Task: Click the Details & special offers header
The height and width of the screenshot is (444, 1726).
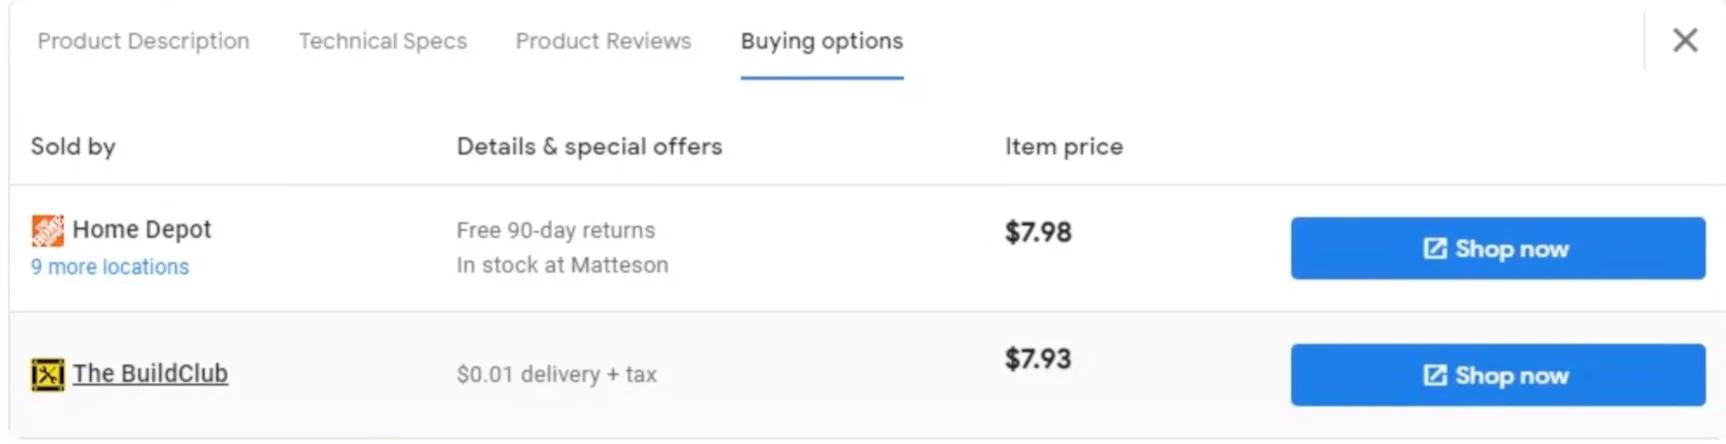Action: tap(589, 146)
